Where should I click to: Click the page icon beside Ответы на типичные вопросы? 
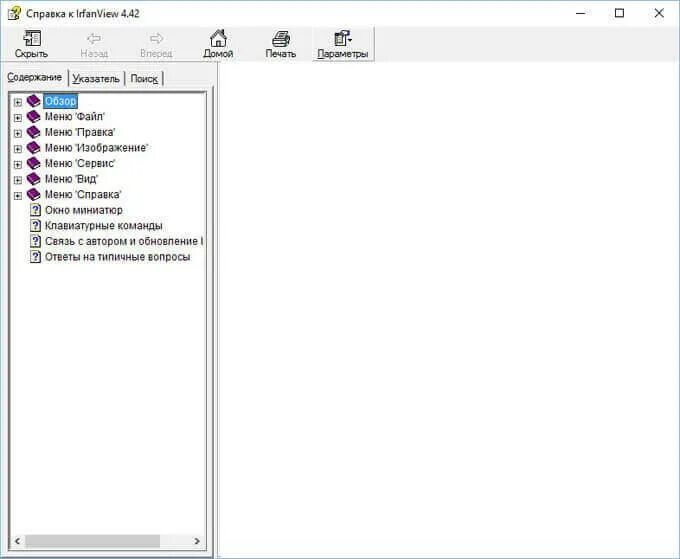(x=35, y=257)
